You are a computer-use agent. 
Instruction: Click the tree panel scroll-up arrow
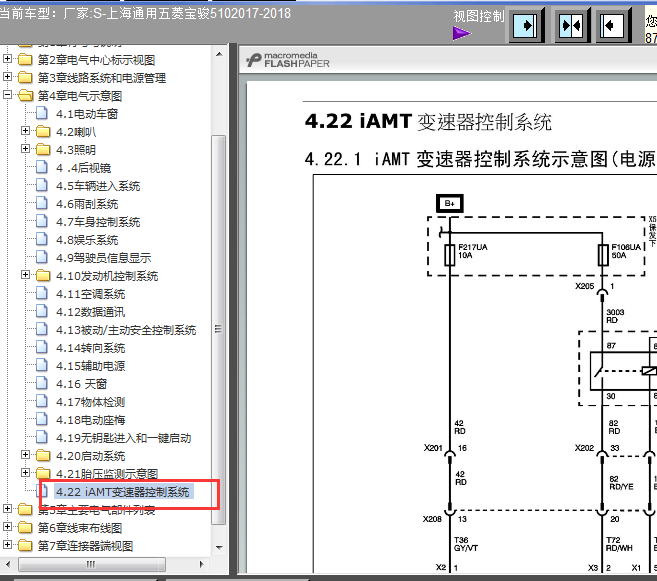click(x=219, y=54)
